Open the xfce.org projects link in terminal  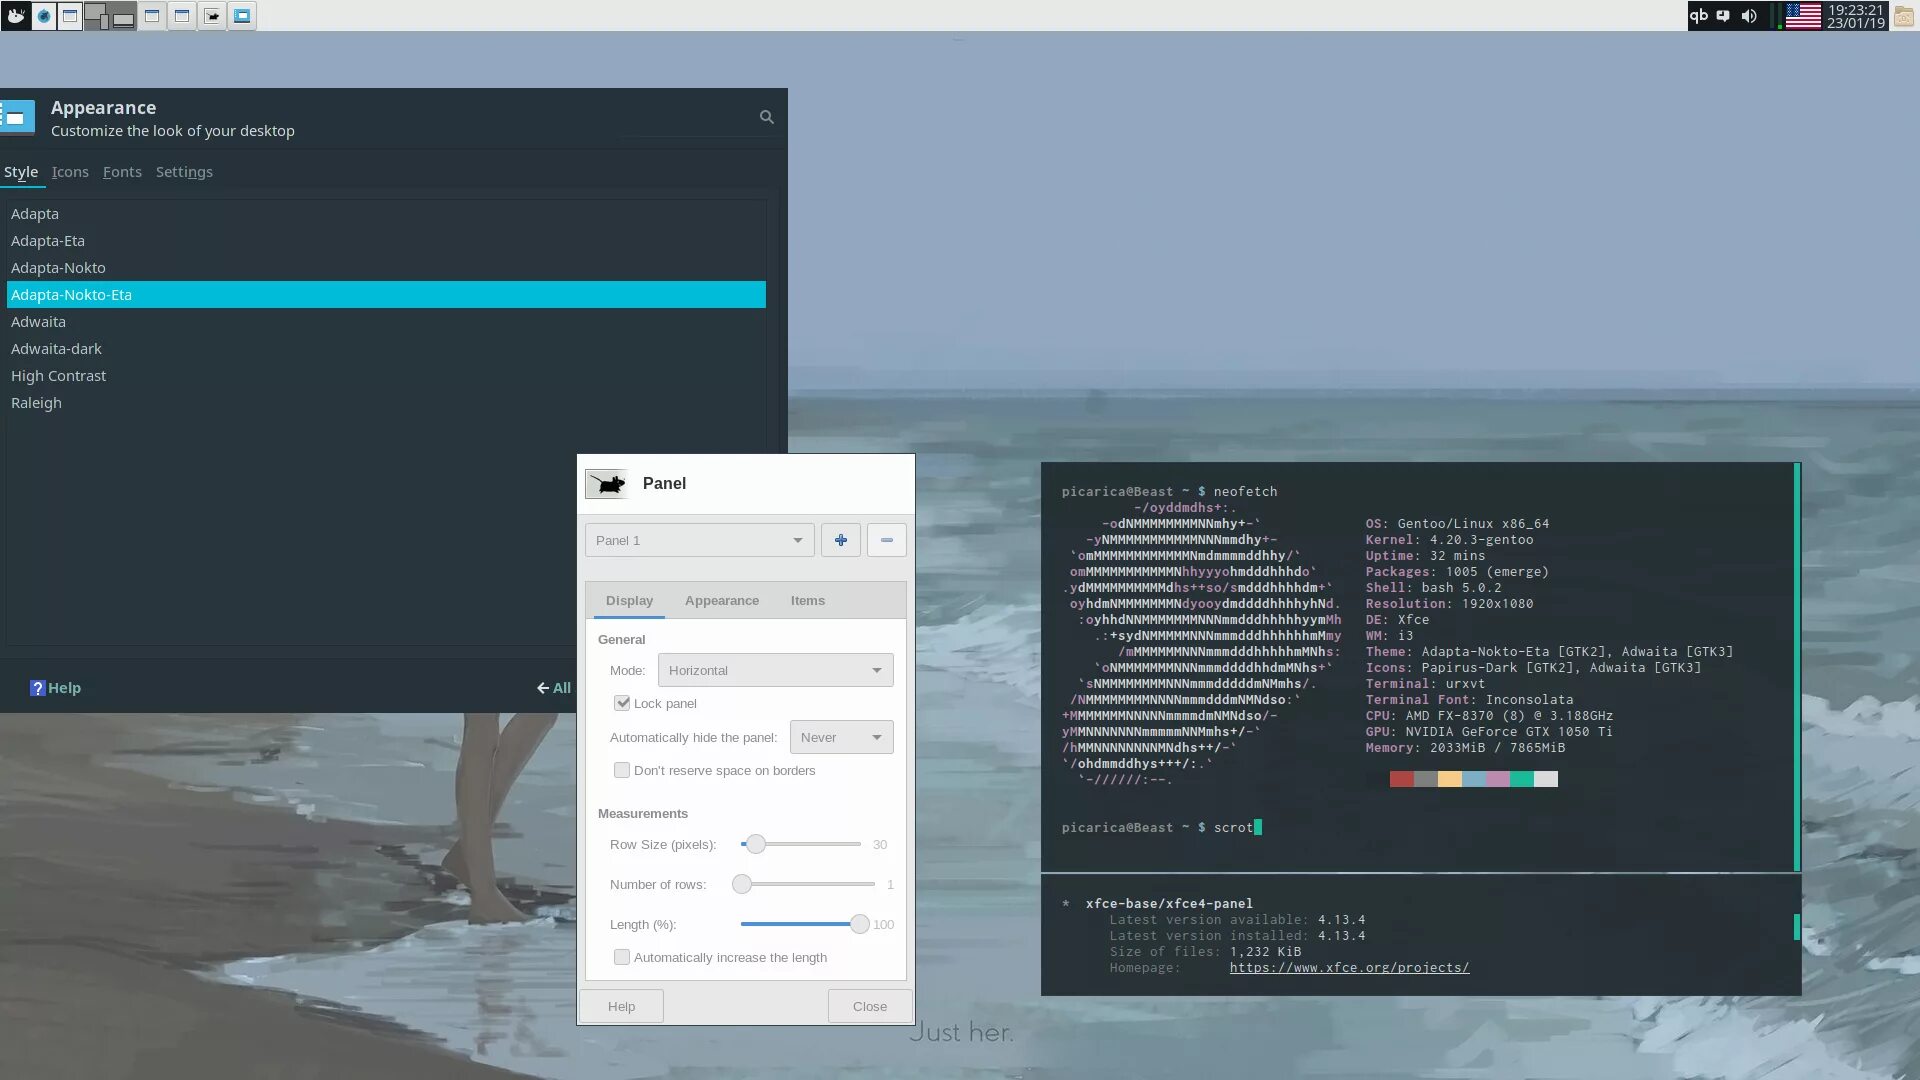pos(1349,967)
